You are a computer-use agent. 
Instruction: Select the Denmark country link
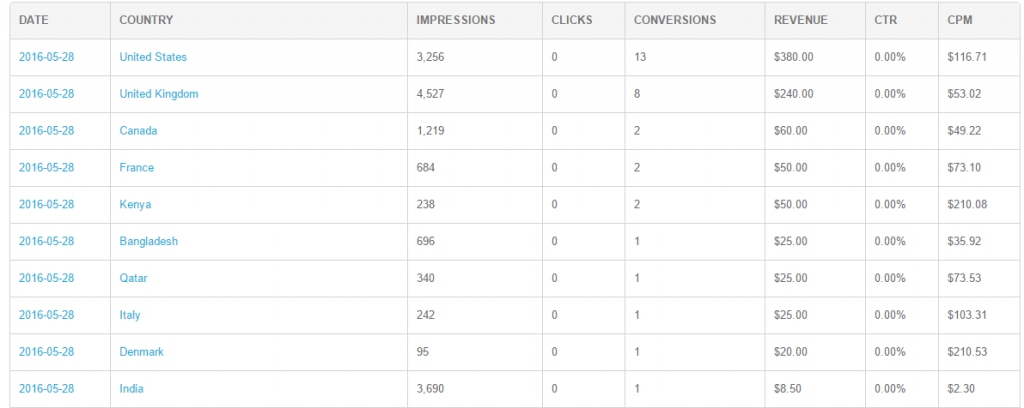click(141, 352)
